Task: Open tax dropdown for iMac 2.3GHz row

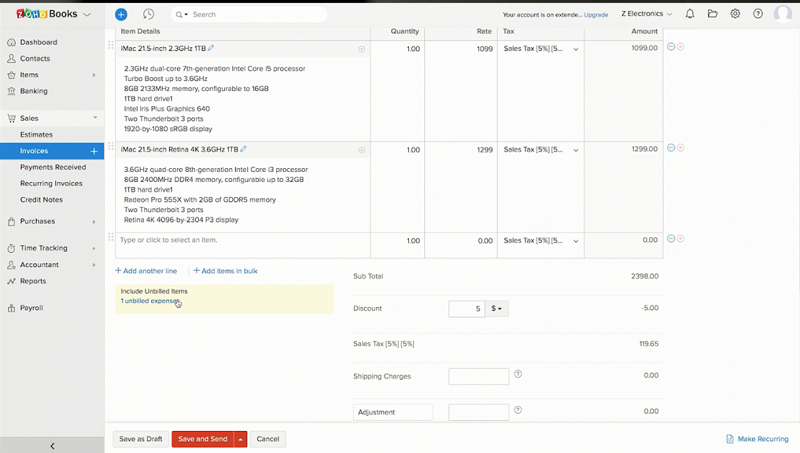Action: click(x=576, y=49)
